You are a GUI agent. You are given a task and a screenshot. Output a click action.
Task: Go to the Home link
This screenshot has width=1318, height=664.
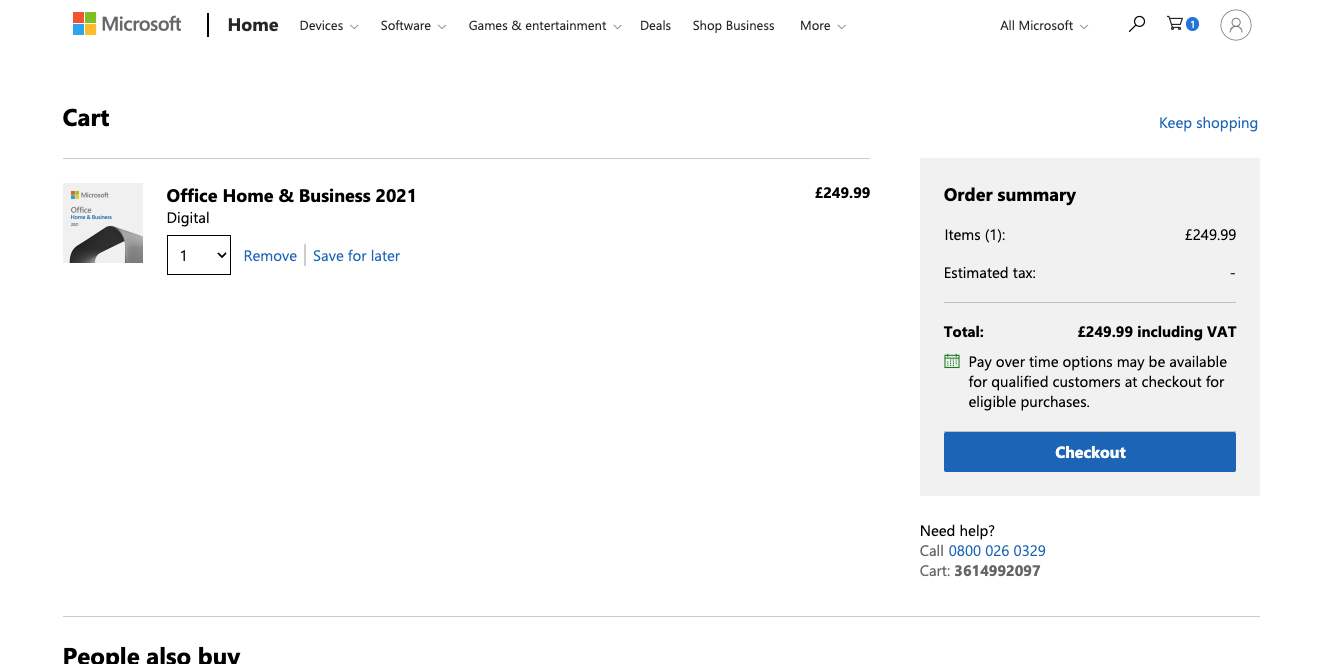(x=253, y=25)
